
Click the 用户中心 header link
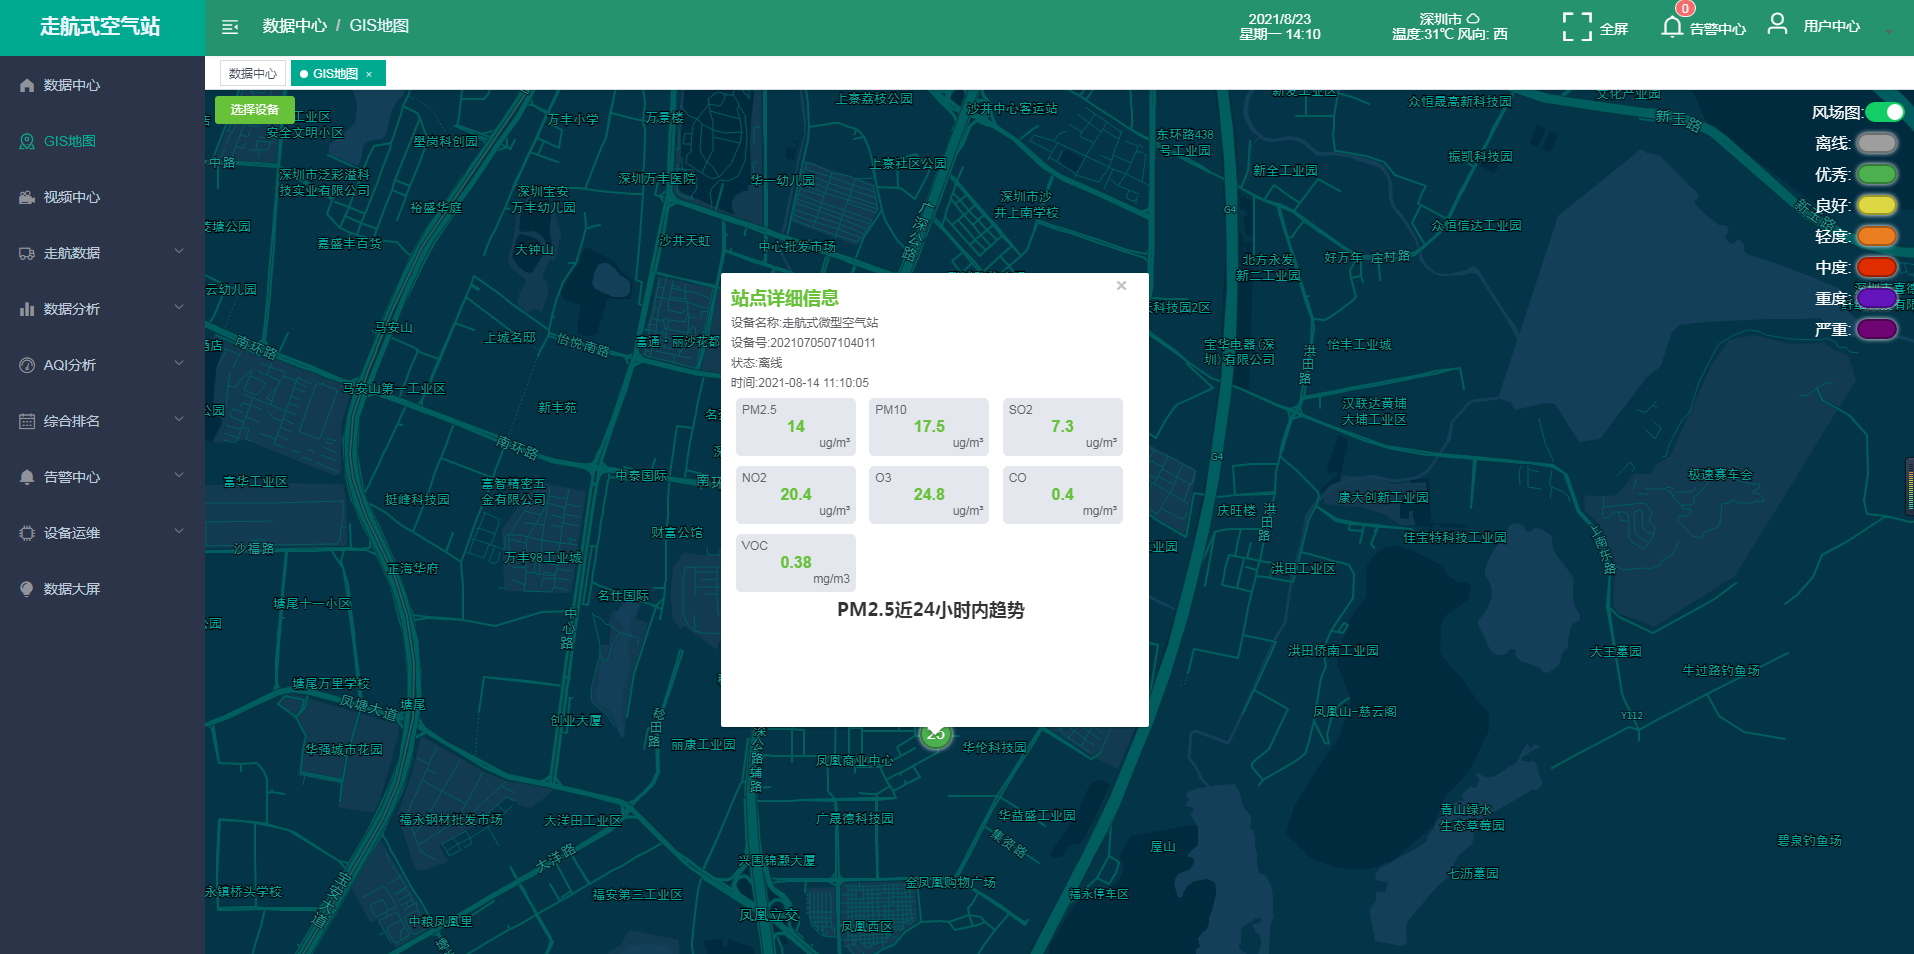tap(1832, 27)
